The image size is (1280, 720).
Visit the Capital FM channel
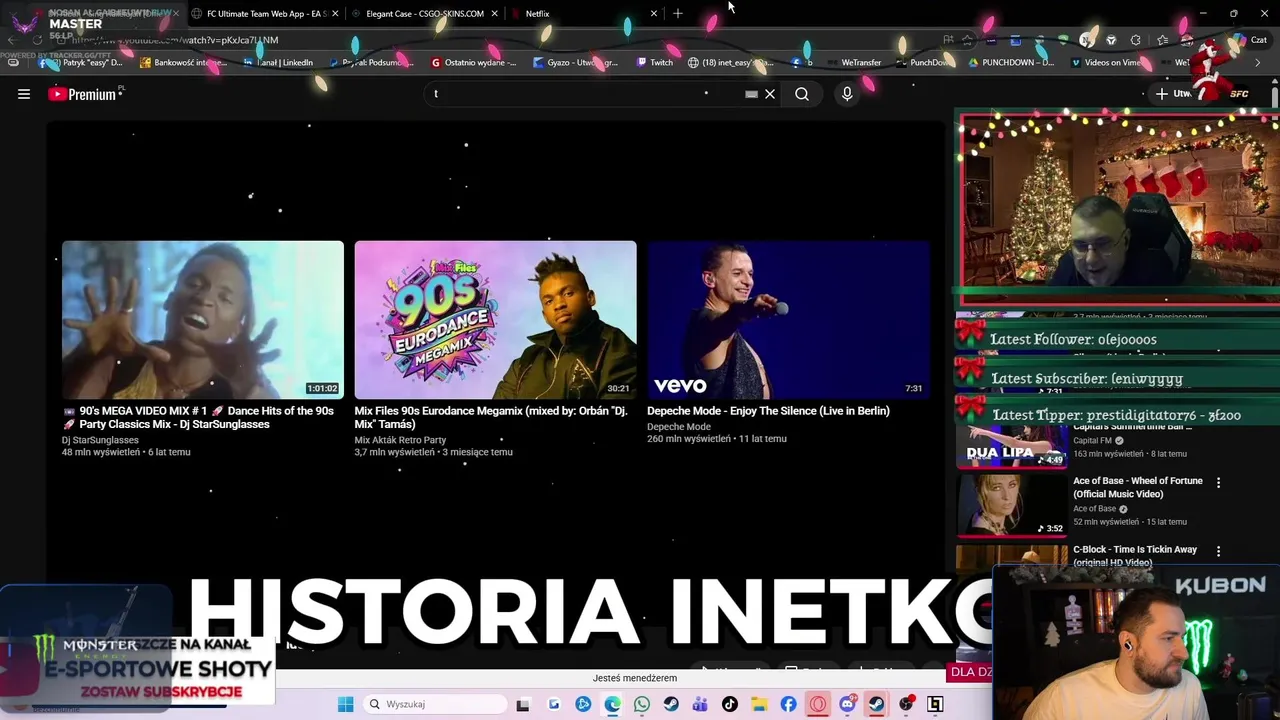(1092, 441)
